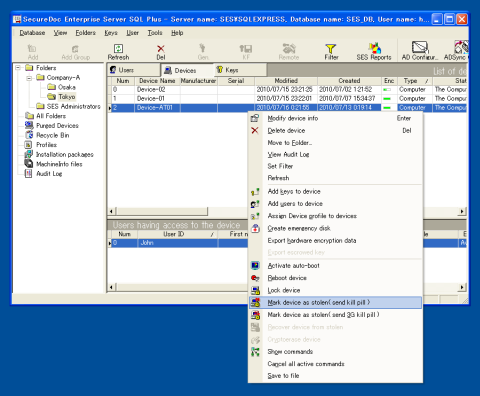Click the Add users to device icon
This screenshot has height=396, width=480.
[255, 204]
